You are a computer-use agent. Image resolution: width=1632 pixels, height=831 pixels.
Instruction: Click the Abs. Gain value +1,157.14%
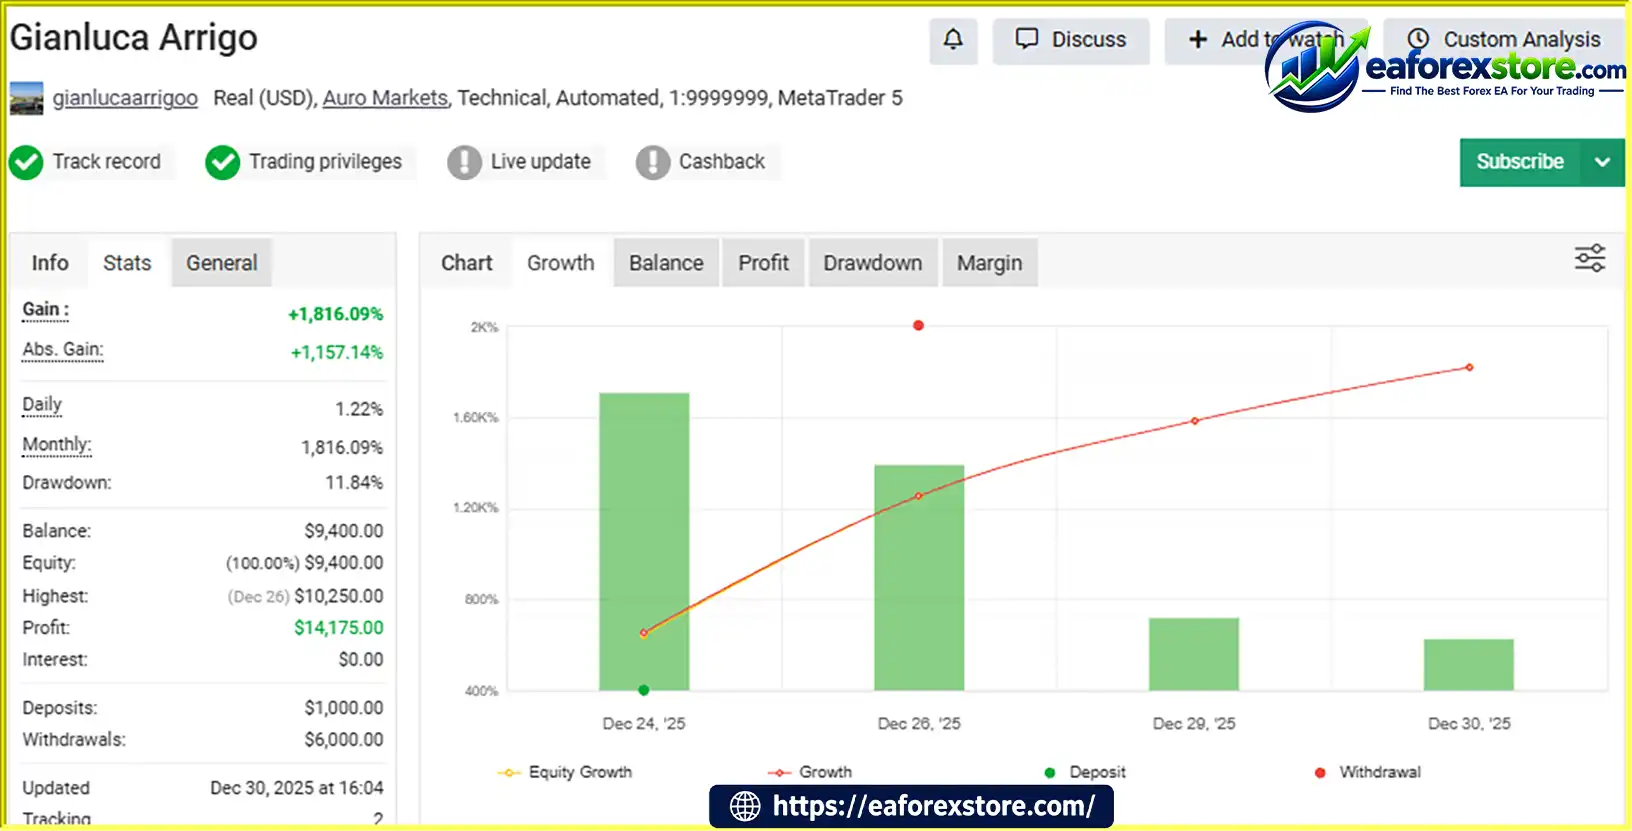337,352
